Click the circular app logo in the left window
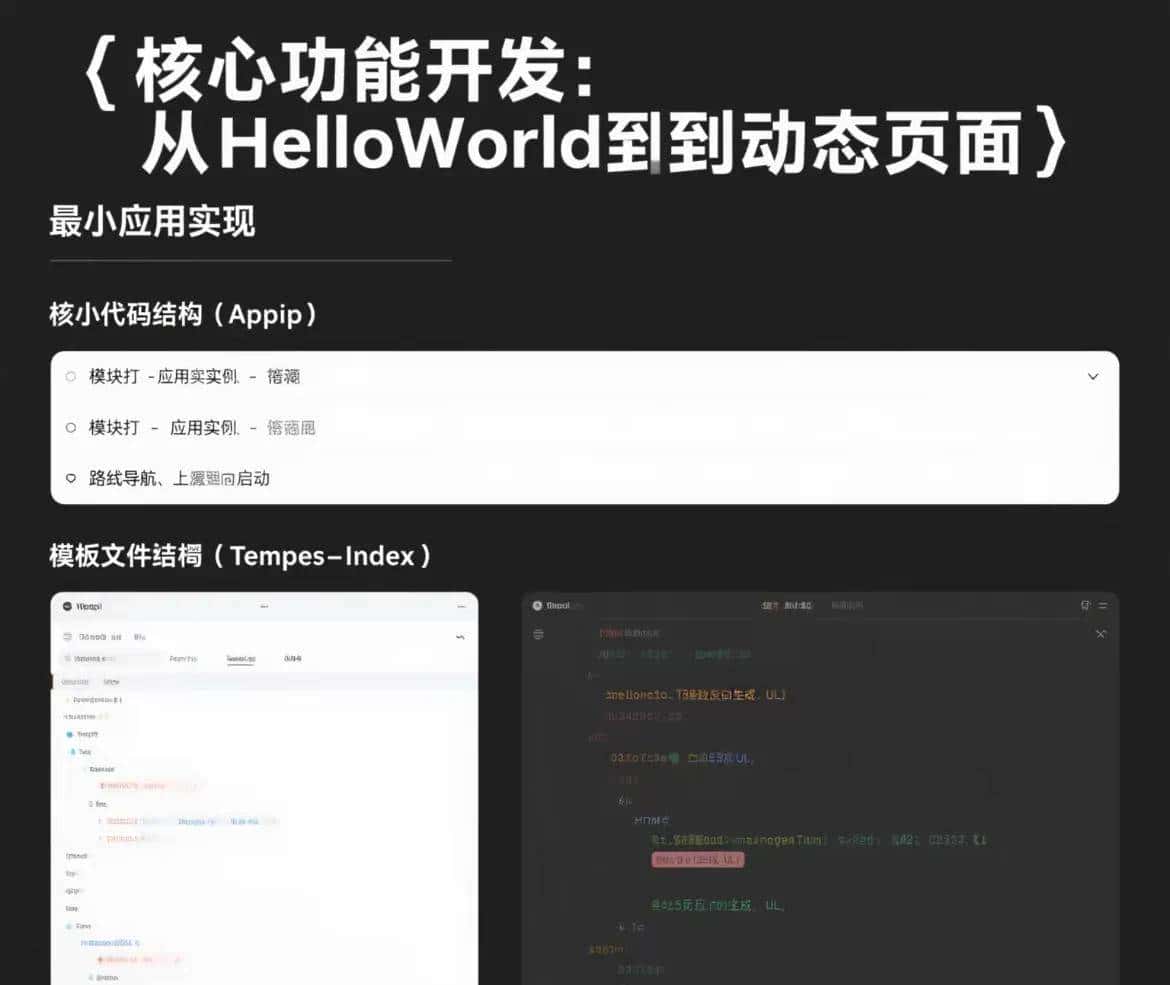This screenshot has width=1170, height=985. 67,604
